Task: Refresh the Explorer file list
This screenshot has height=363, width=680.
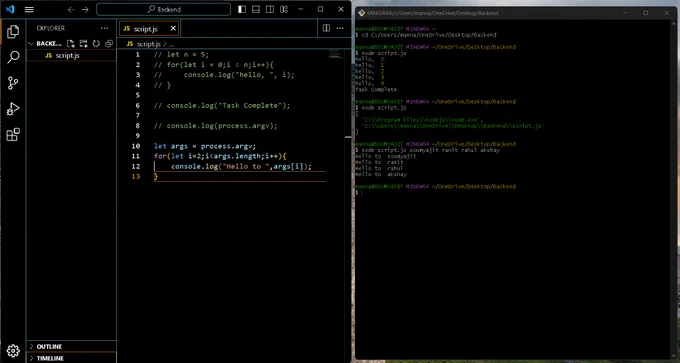Action: tap(96, 43)
